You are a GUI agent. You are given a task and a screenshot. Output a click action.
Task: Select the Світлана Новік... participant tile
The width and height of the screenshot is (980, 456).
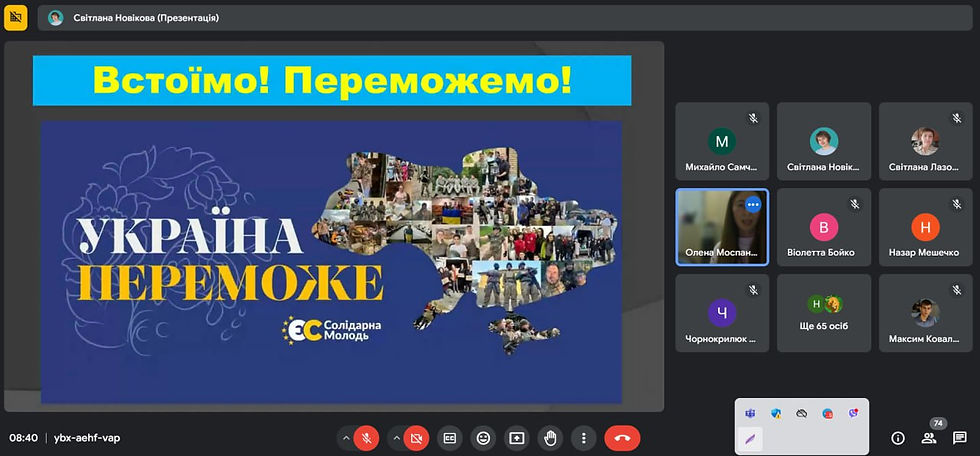[x=824, y=141]
